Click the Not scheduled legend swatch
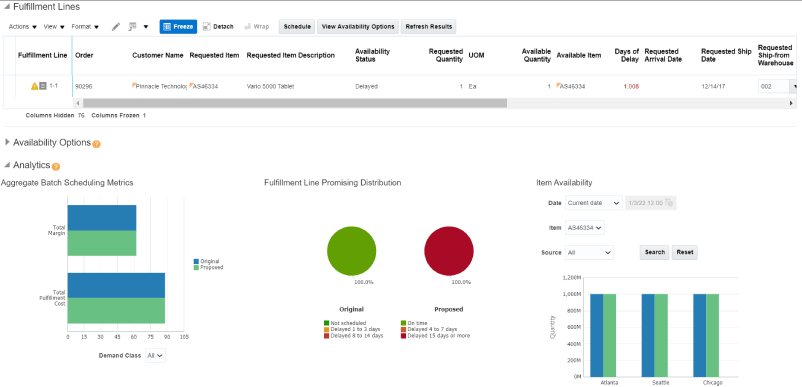Image resolution: width=802 pixels, height=387 pixels. pos(326,323)
